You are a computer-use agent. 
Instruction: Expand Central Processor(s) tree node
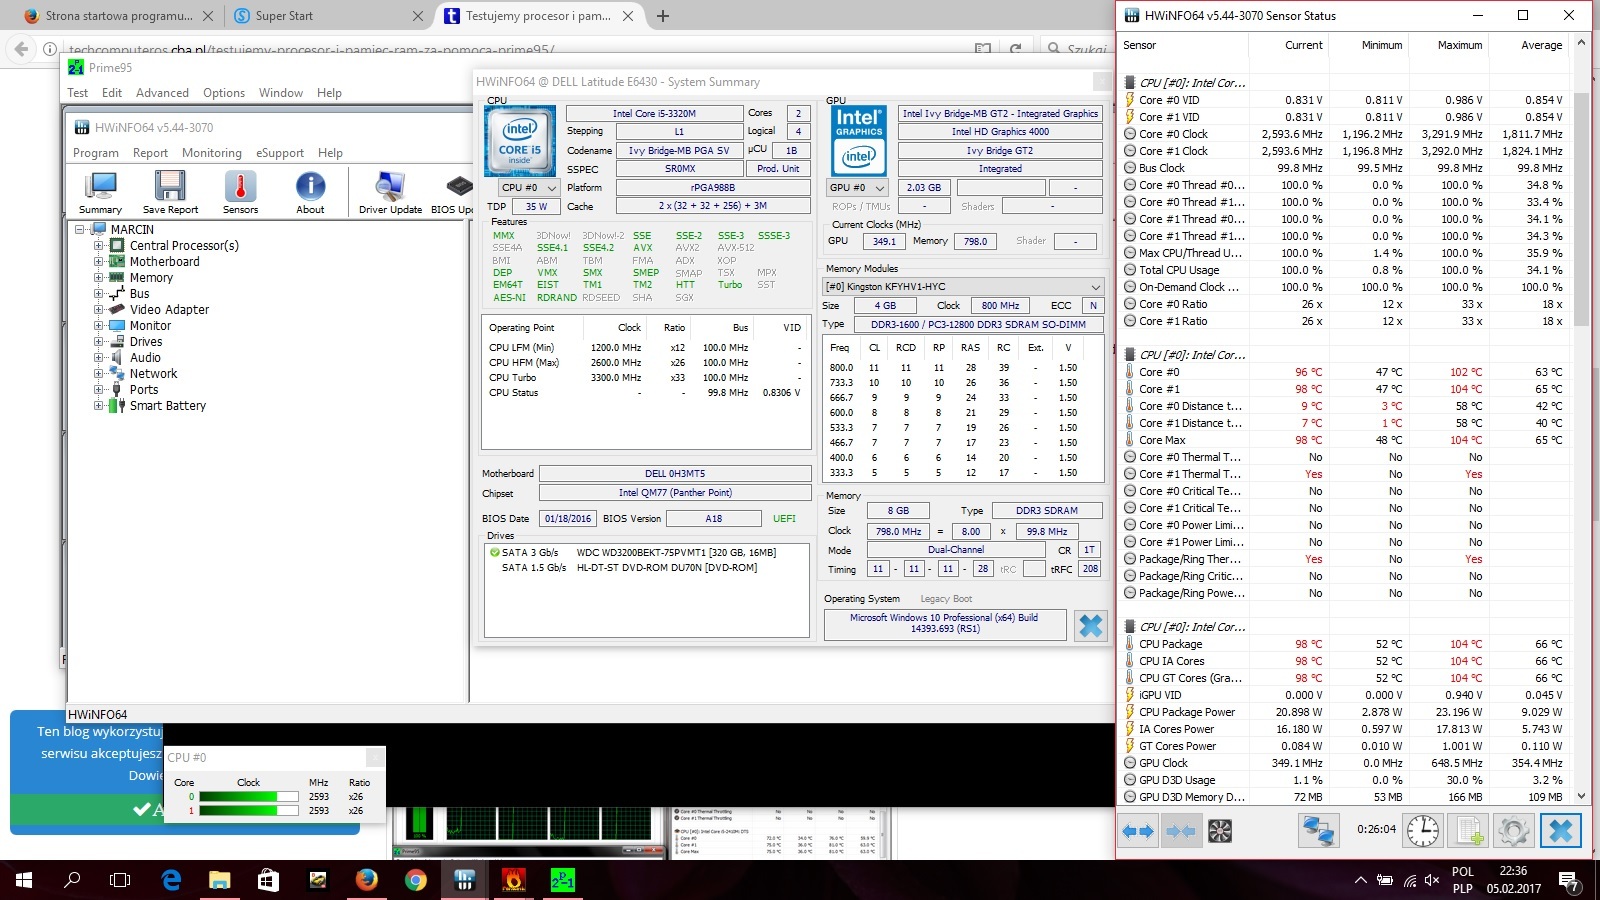99,245
